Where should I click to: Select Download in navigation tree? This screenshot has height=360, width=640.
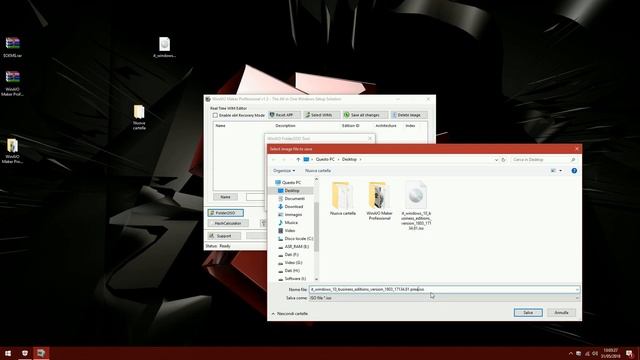pos(291,207)
